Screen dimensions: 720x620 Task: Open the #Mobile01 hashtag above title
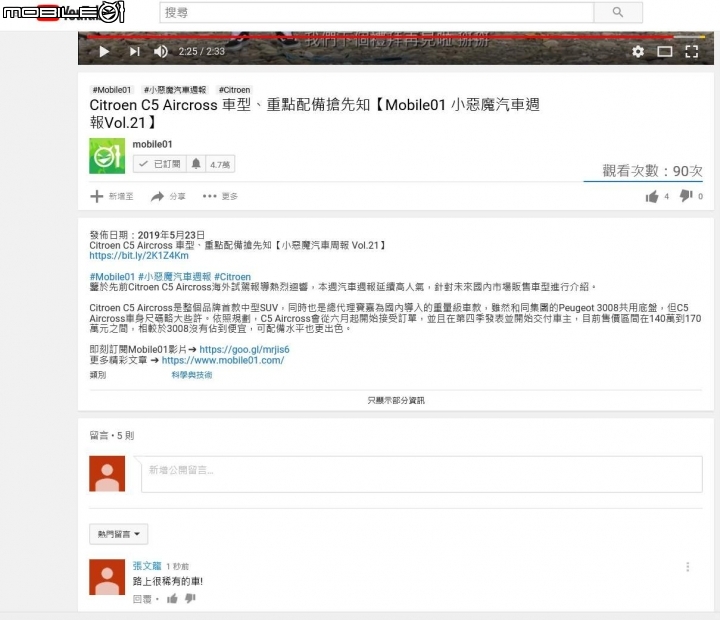pos(112,90)
